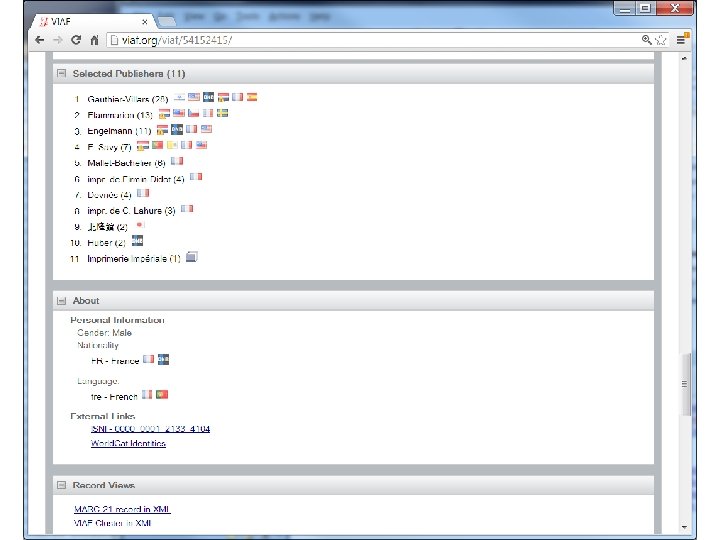720x540 pixels.
Task: Click the Portugal flag beside fre - French
Action: tap(162, 394)
